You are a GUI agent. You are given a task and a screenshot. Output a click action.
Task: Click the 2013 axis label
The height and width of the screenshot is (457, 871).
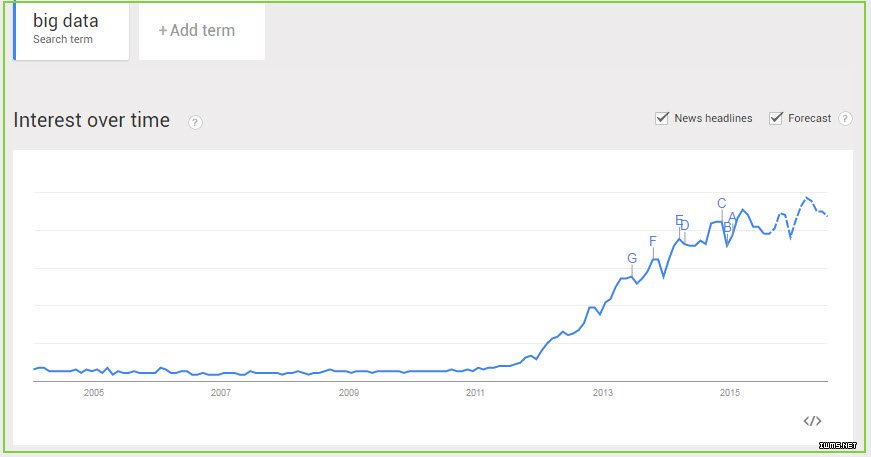click(x=603, y=393)
